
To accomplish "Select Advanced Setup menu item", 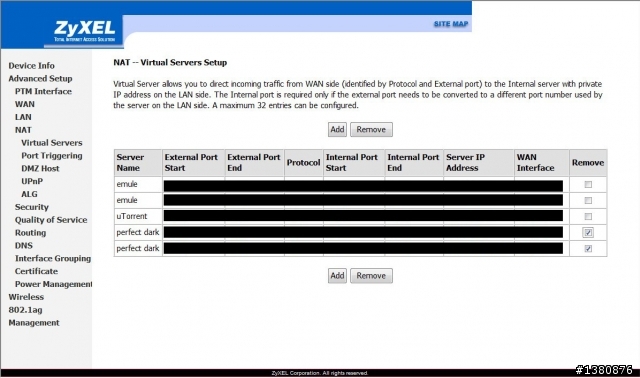I will [40, 78].
